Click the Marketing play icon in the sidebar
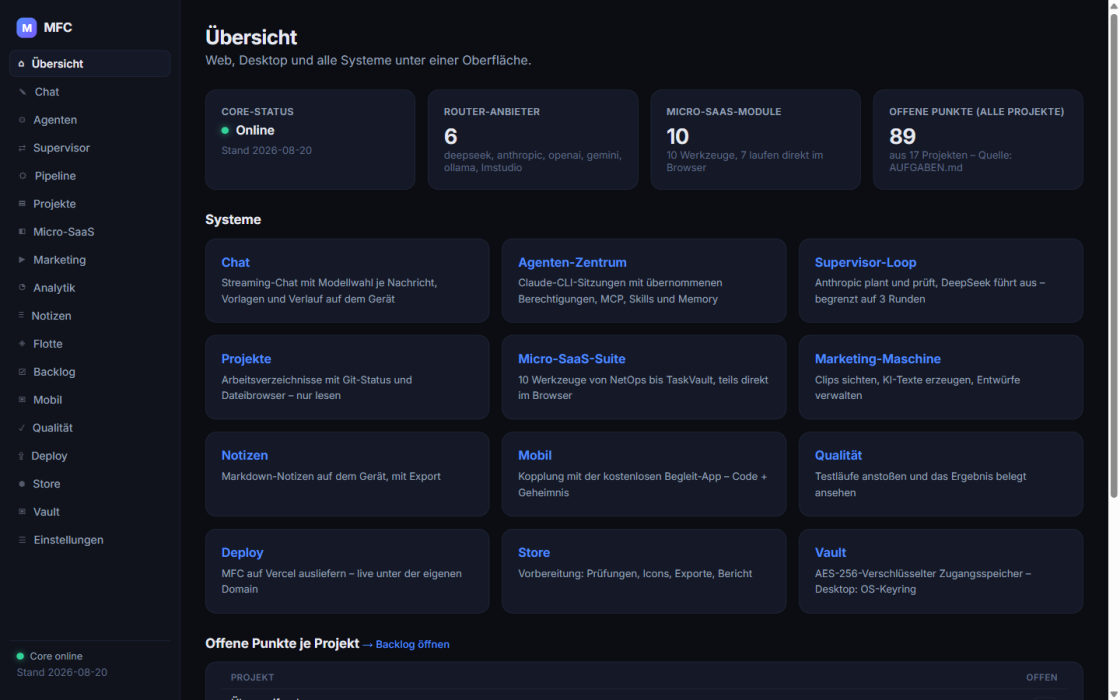1120x700 pixels. [22, 259]
